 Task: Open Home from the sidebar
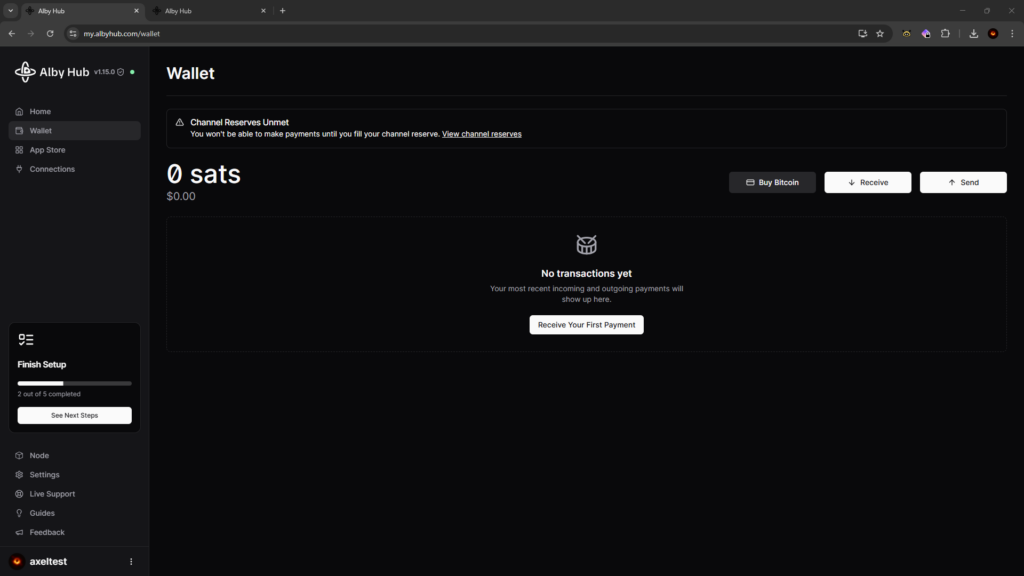(x=40, y=112)
